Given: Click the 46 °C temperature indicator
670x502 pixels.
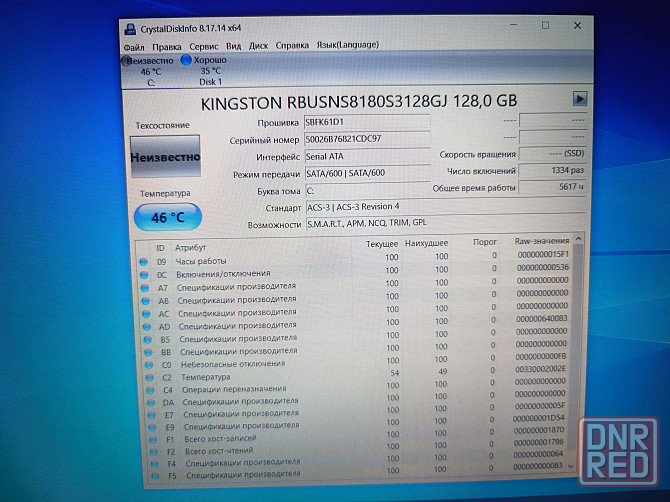Looking at the screenshot, I should tap(168, 217).
